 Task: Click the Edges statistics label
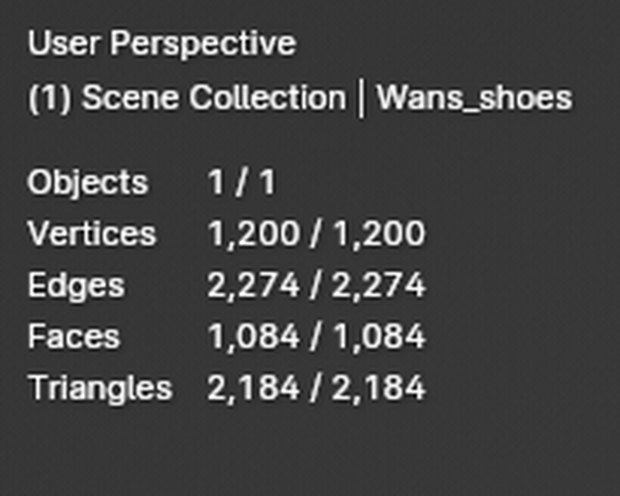[76, 286]
